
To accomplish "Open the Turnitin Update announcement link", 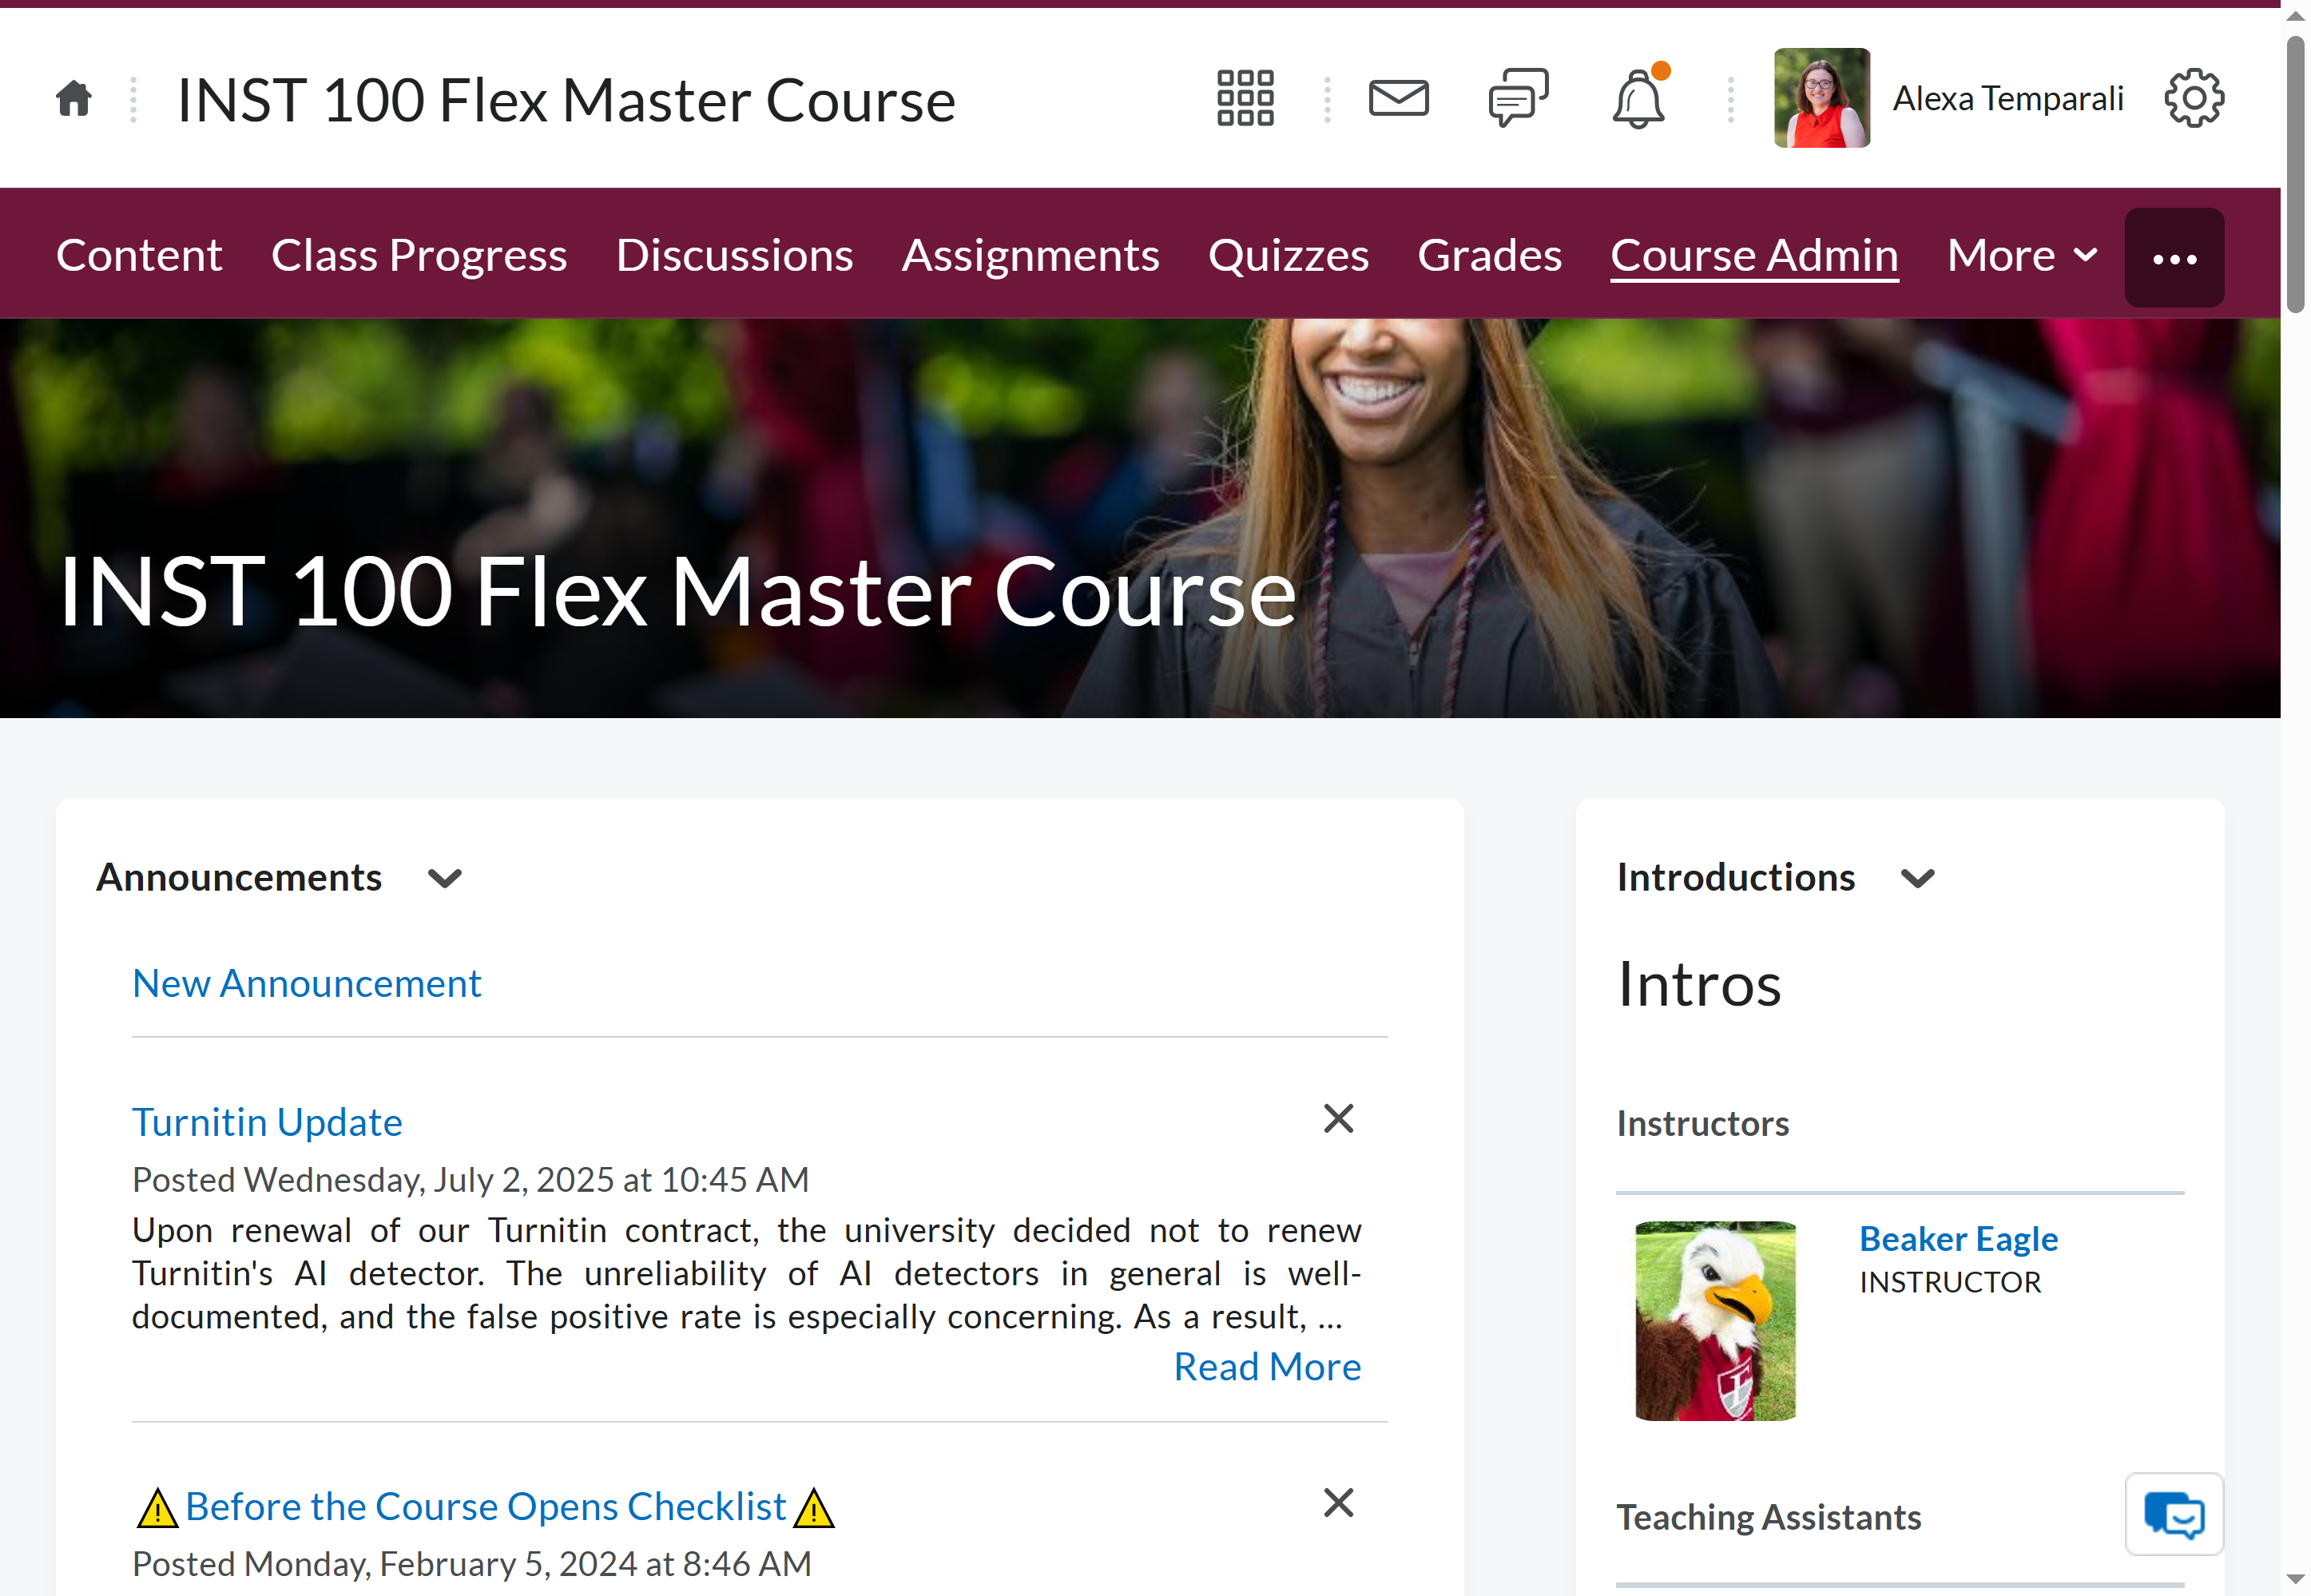I will pos(267,1122).
